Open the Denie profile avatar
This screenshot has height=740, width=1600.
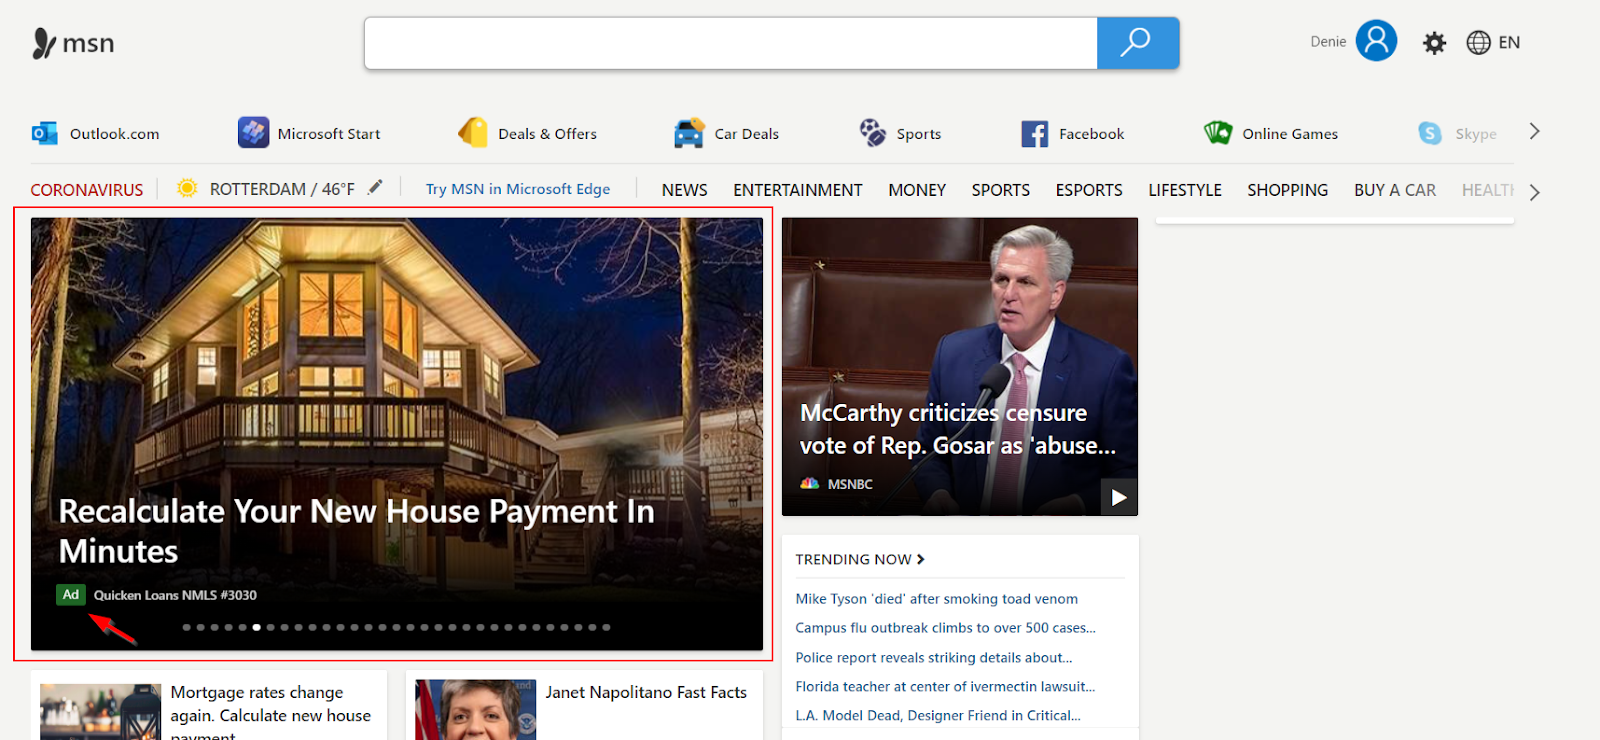pos(1376,41)
